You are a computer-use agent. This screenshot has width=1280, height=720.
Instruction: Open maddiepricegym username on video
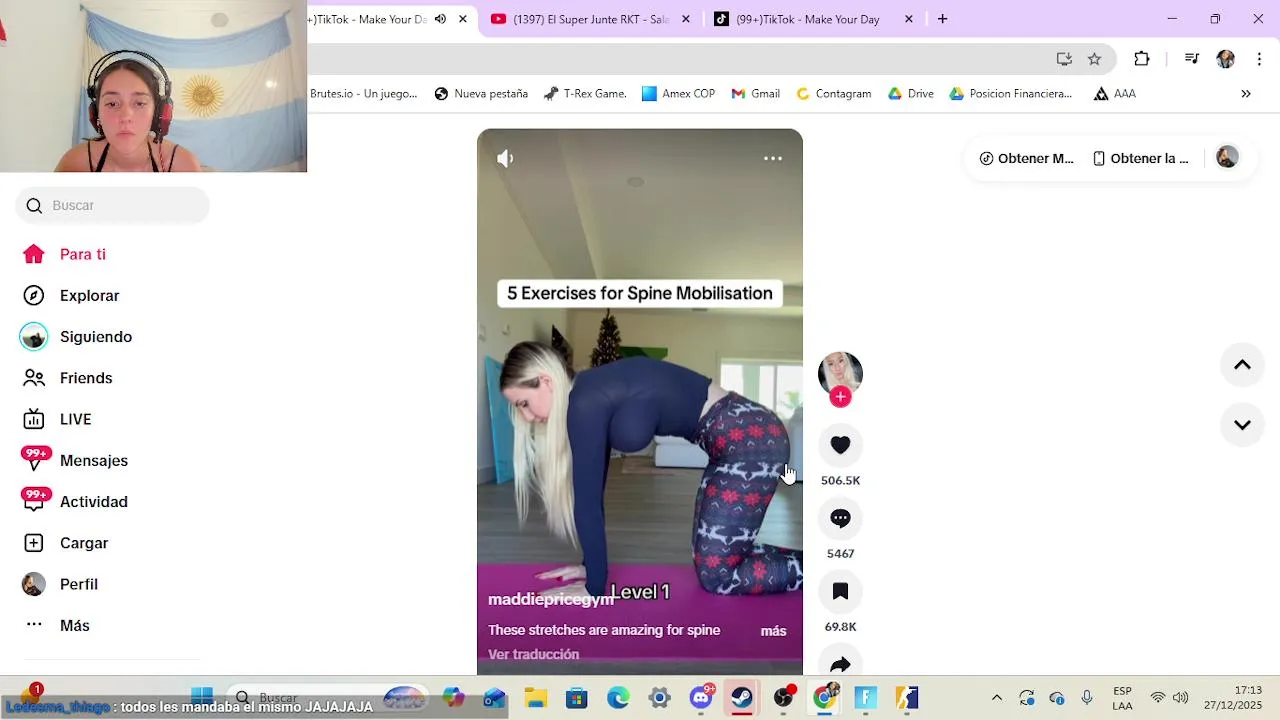[x=550, y=599]
